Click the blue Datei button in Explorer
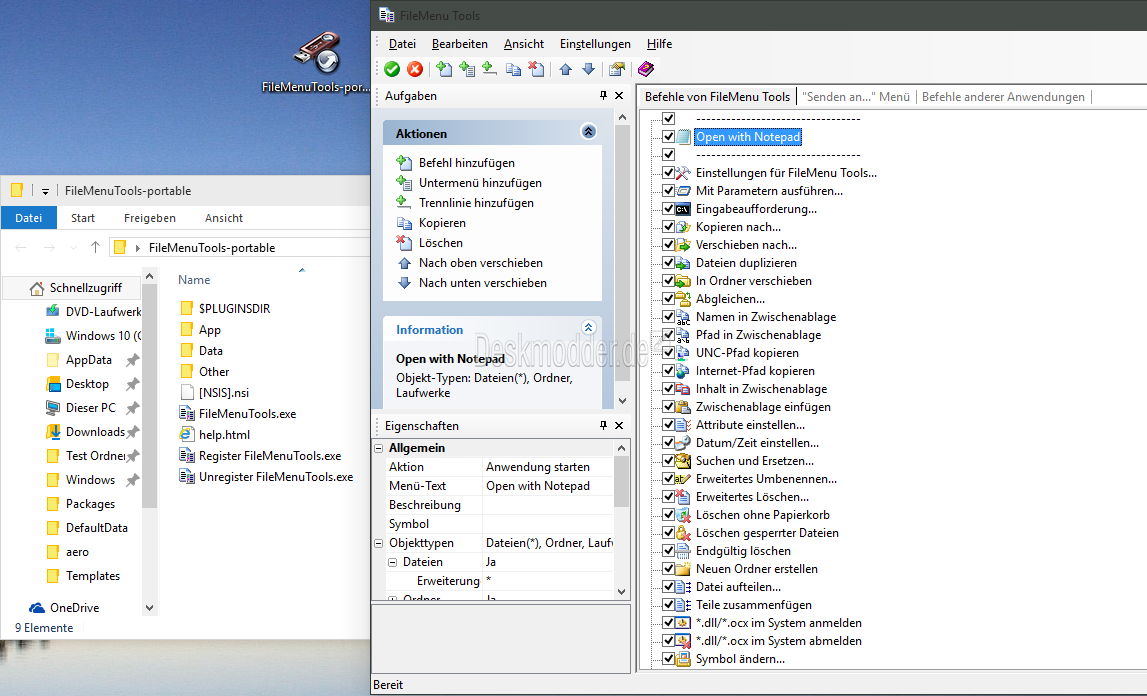 pyautogui.click(x=29, y=218)
